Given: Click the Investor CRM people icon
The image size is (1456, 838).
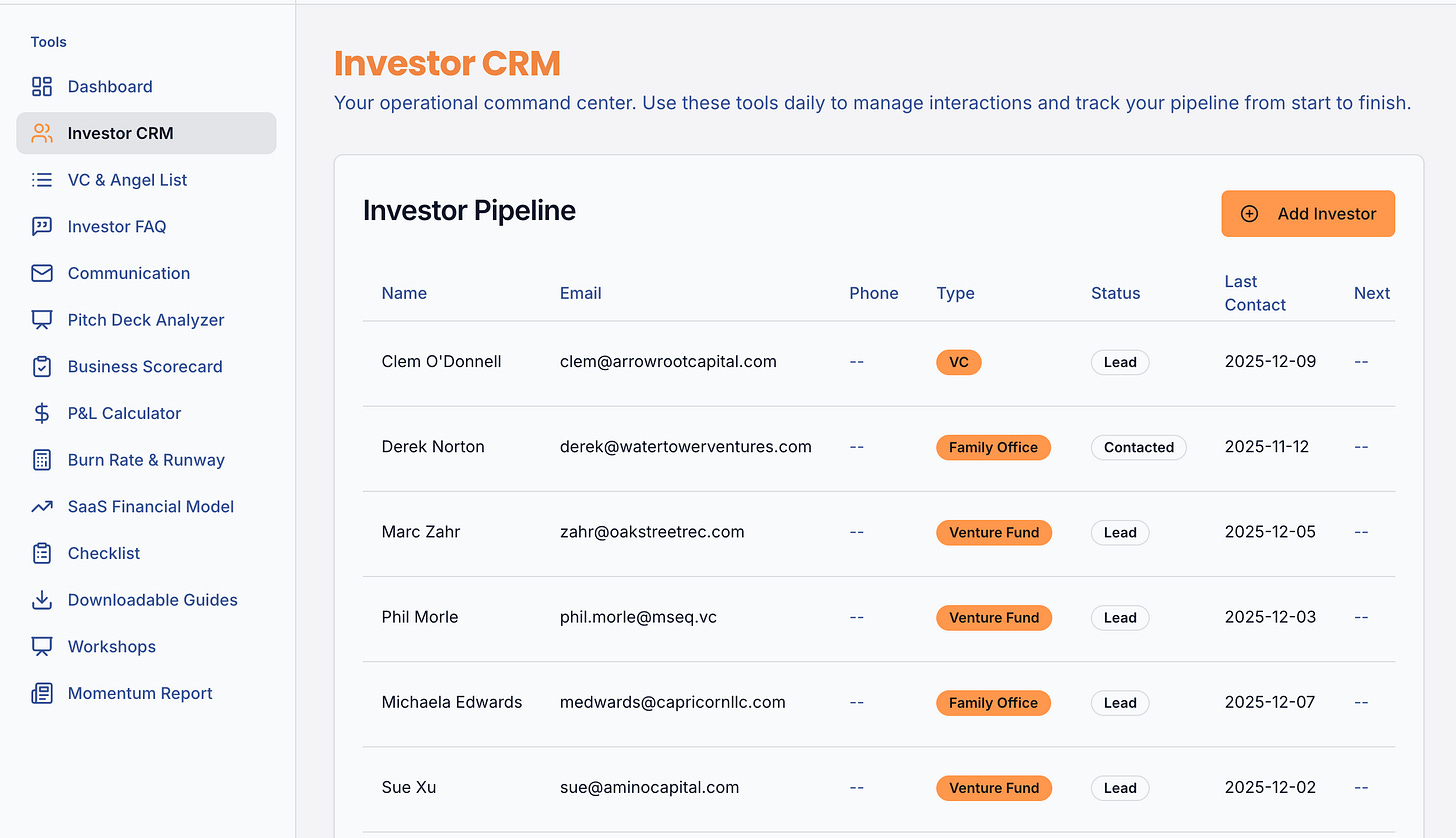Looking at the screenshot, I should [41, 133].
